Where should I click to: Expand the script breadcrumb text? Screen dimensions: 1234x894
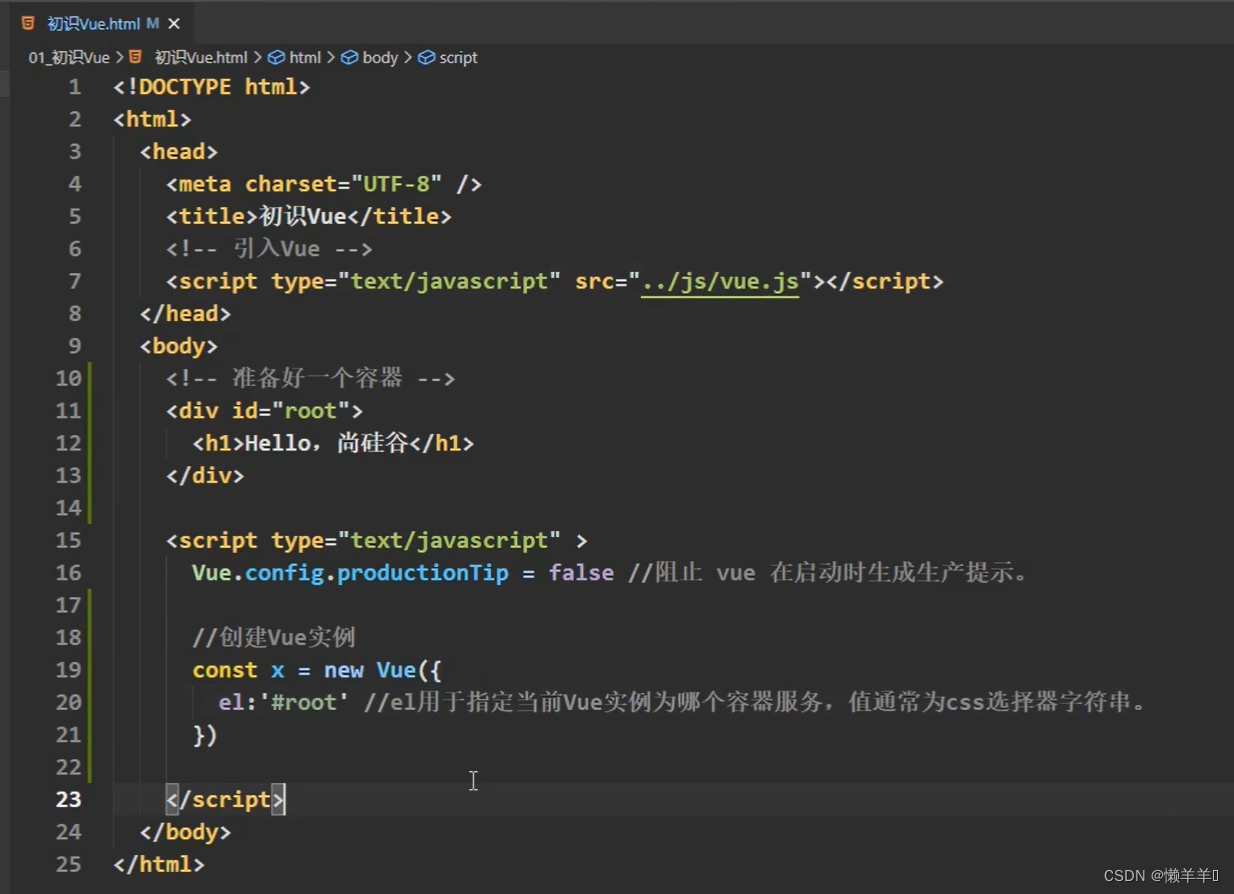(458, 58)
